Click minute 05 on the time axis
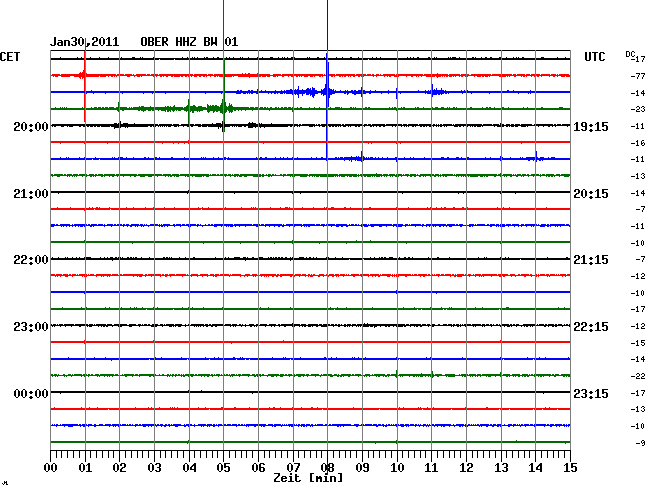650x494 pixels. click(x=223, y=468)
